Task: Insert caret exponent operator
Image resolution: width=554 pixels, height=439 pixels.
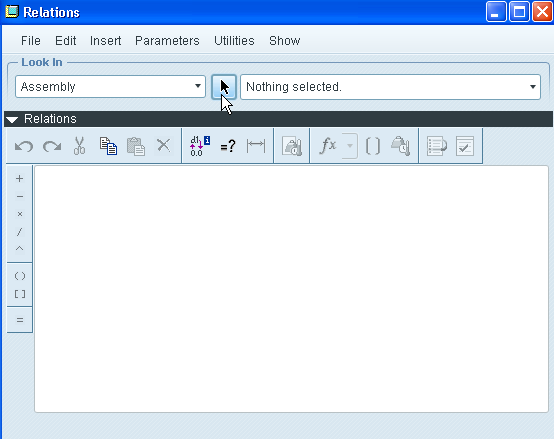Action: [x=20, y=249]
